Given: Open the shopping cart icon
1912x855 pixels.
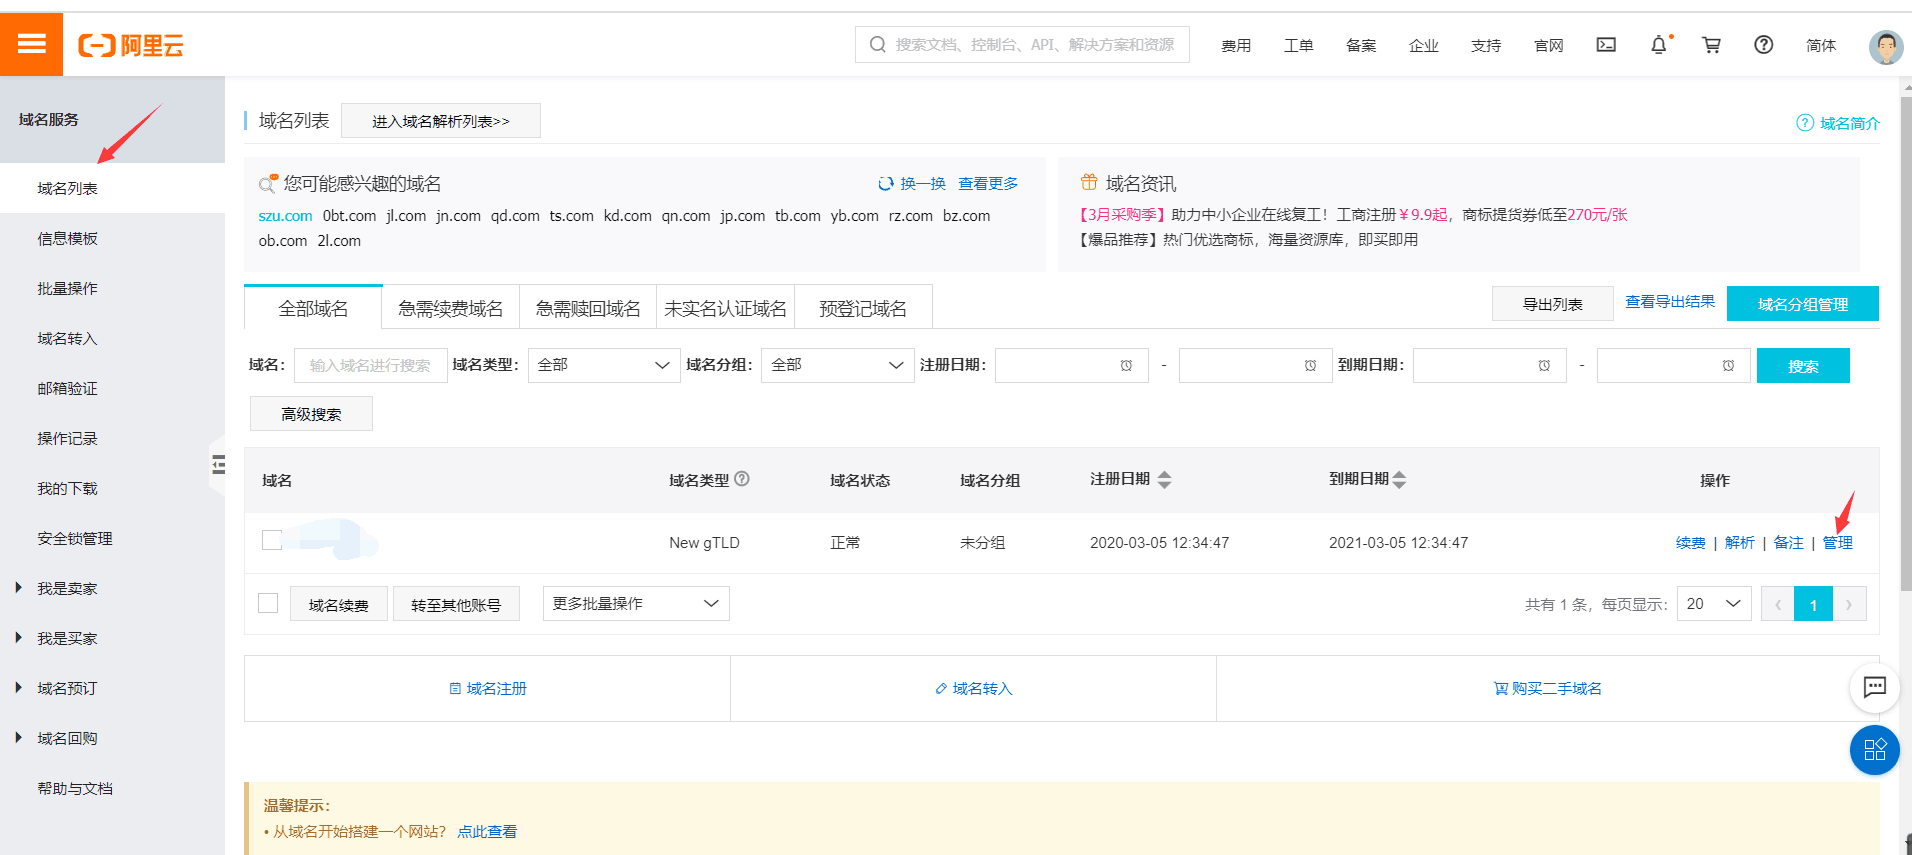Looking at the screenshot, I should (x=1711, y=45).
